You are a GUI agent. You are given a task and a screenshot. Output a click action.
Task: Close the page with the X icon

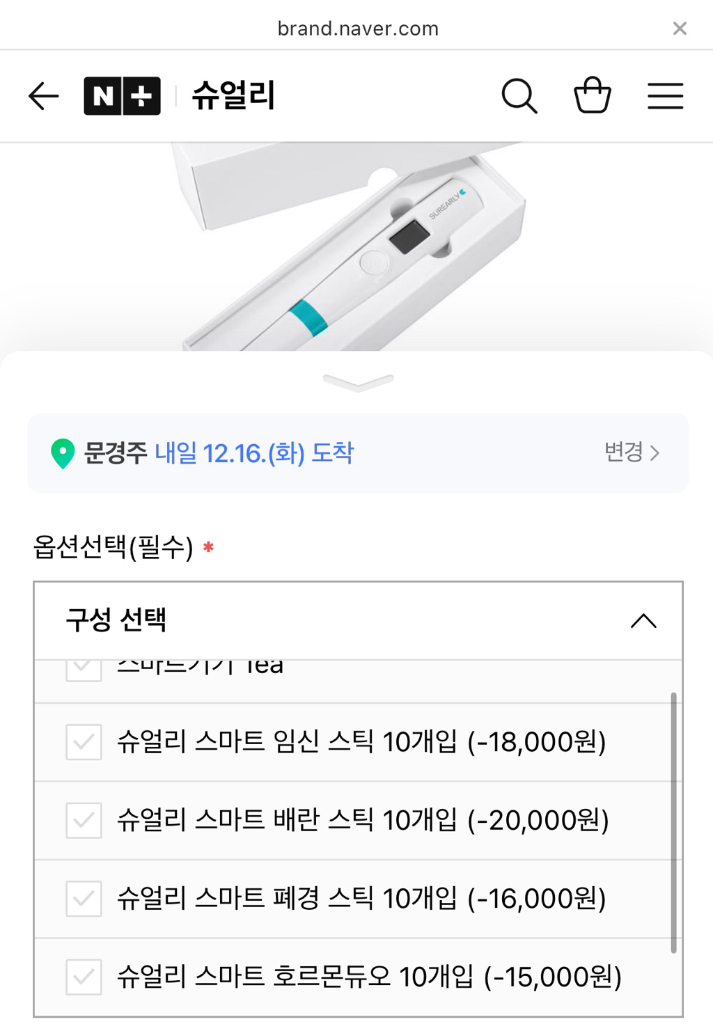pyautogui.click(x=679, y=28)
